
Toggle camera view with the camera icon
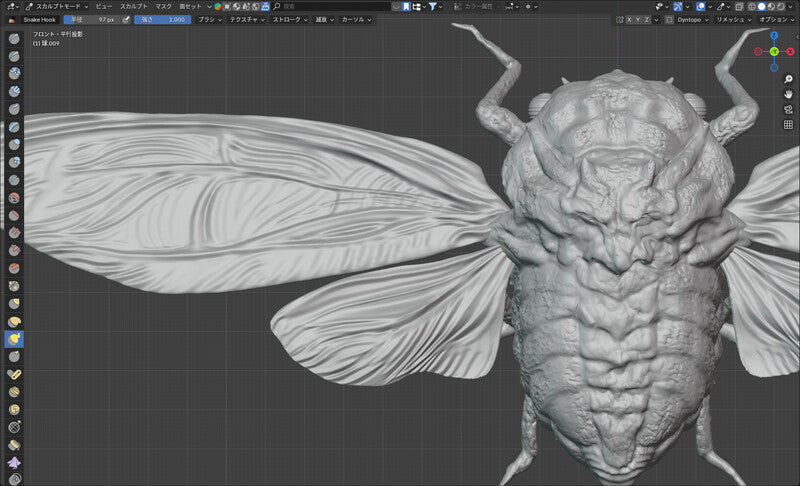pos(789,110)
